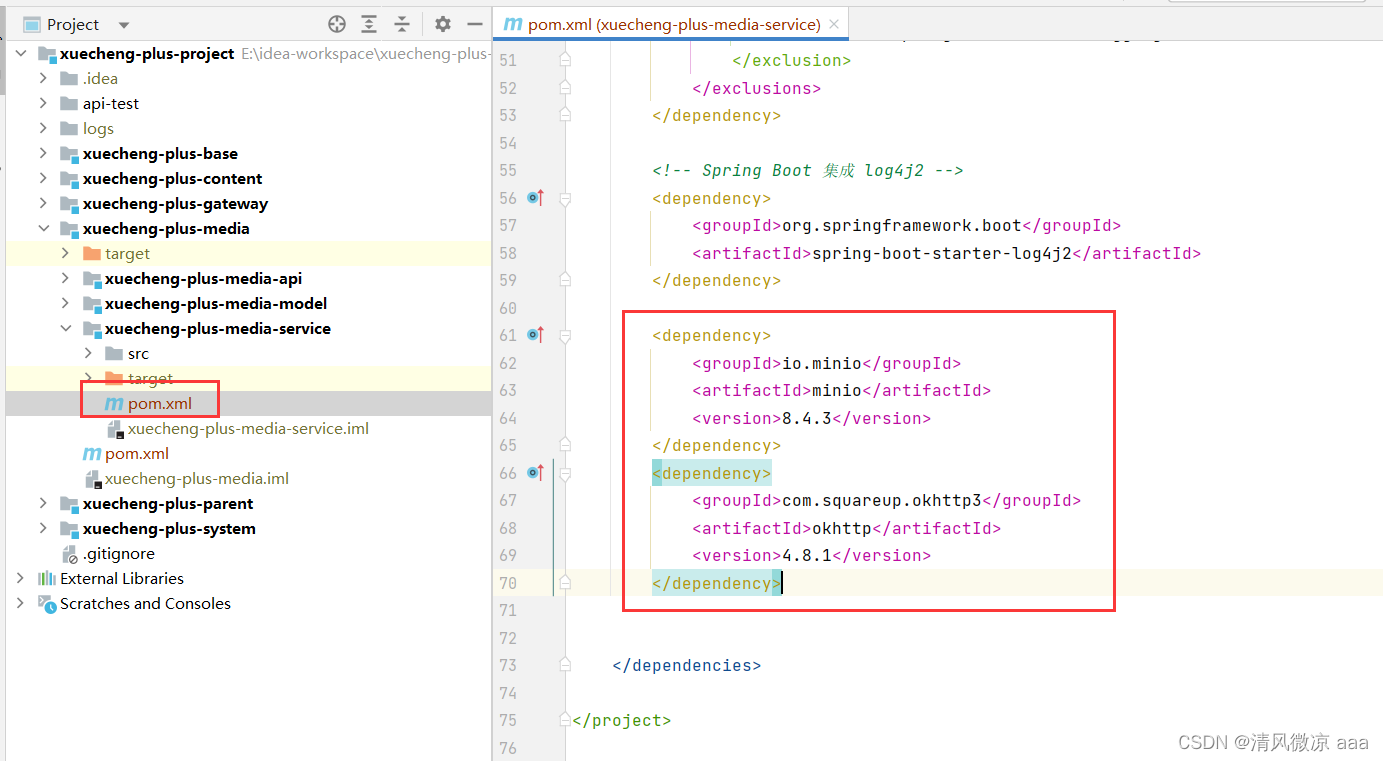Screen dimensions: 1383x761
Task: Select xuecheng-plus-system module
Action: pos(169,528)
